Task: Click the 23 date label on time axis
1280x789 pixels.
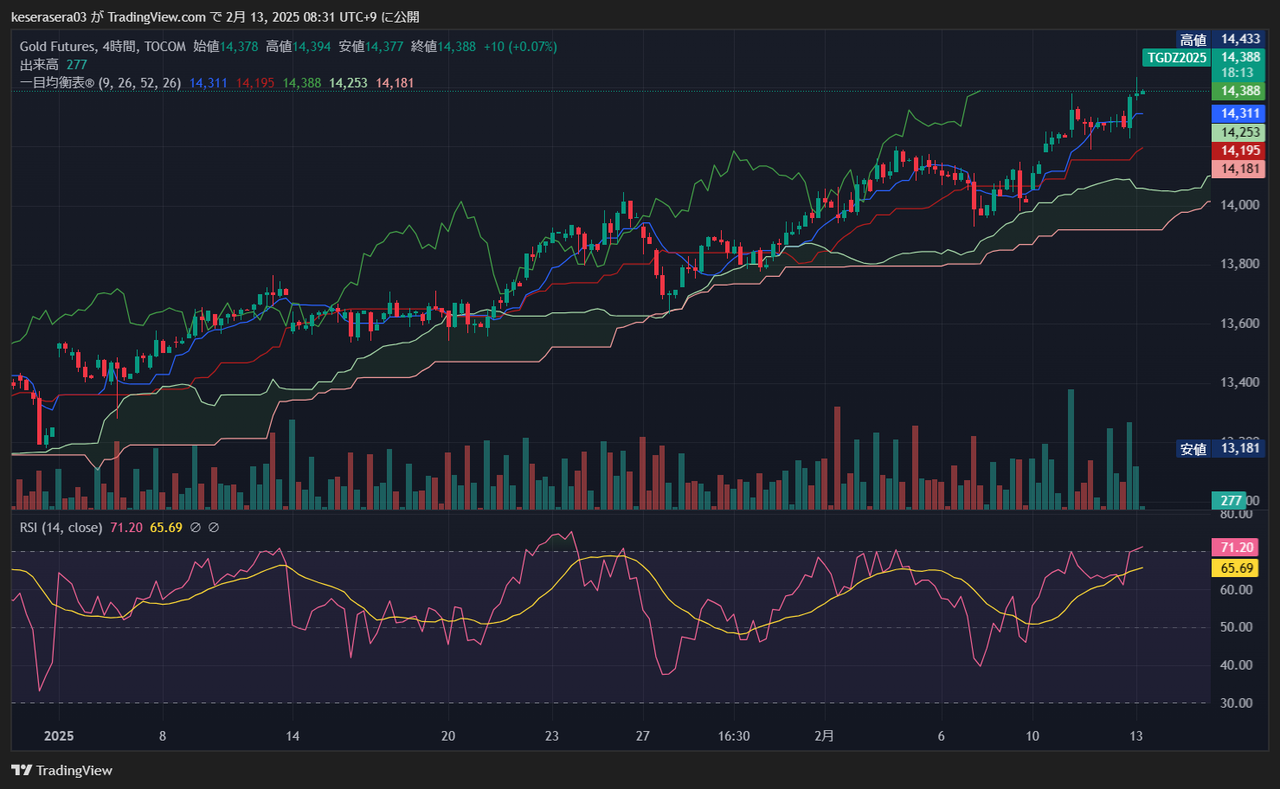Action: click(x=552, y=736)
